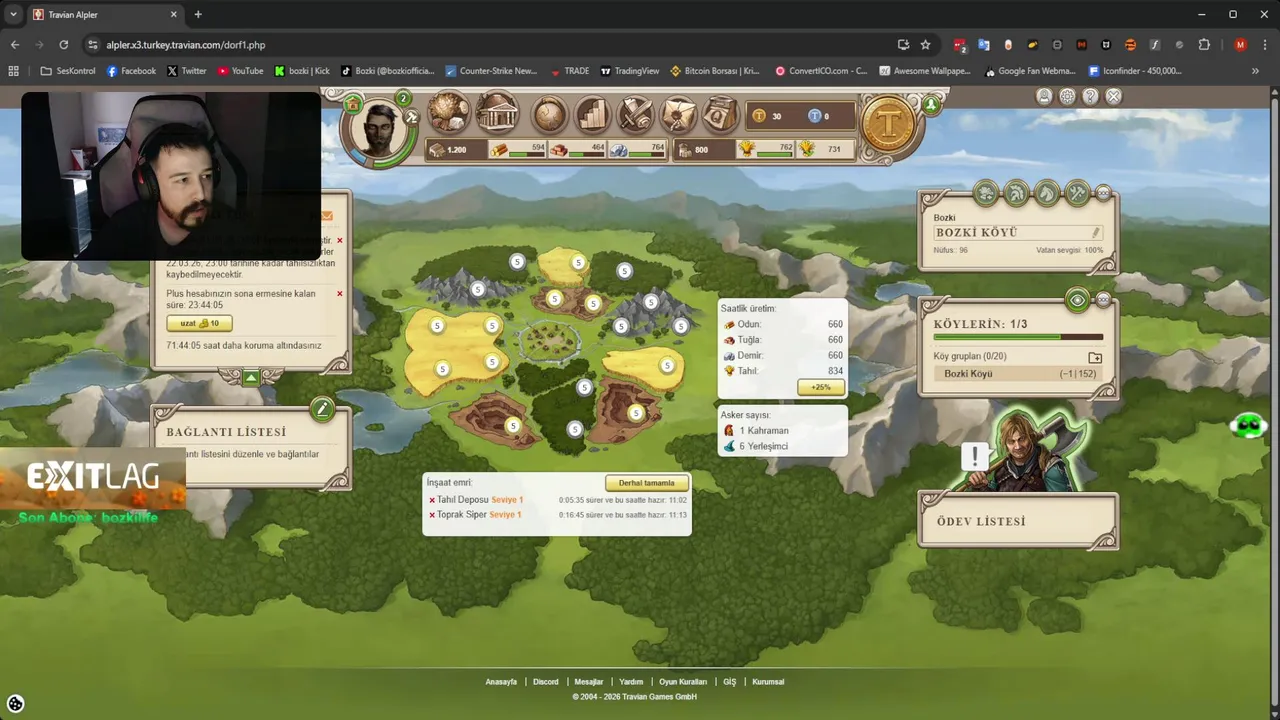Click the add village group folder icon
Screen dimensions: 1280x720
1095,357
